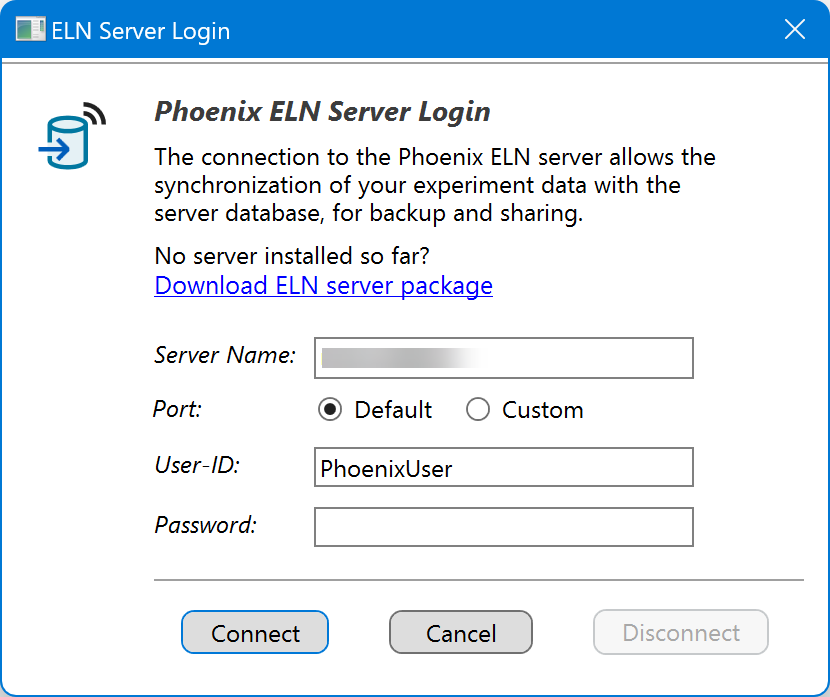Click the "User-ID:" label
Screen dimensions: 830x697
pyautogui.click(x=196, y=465)
